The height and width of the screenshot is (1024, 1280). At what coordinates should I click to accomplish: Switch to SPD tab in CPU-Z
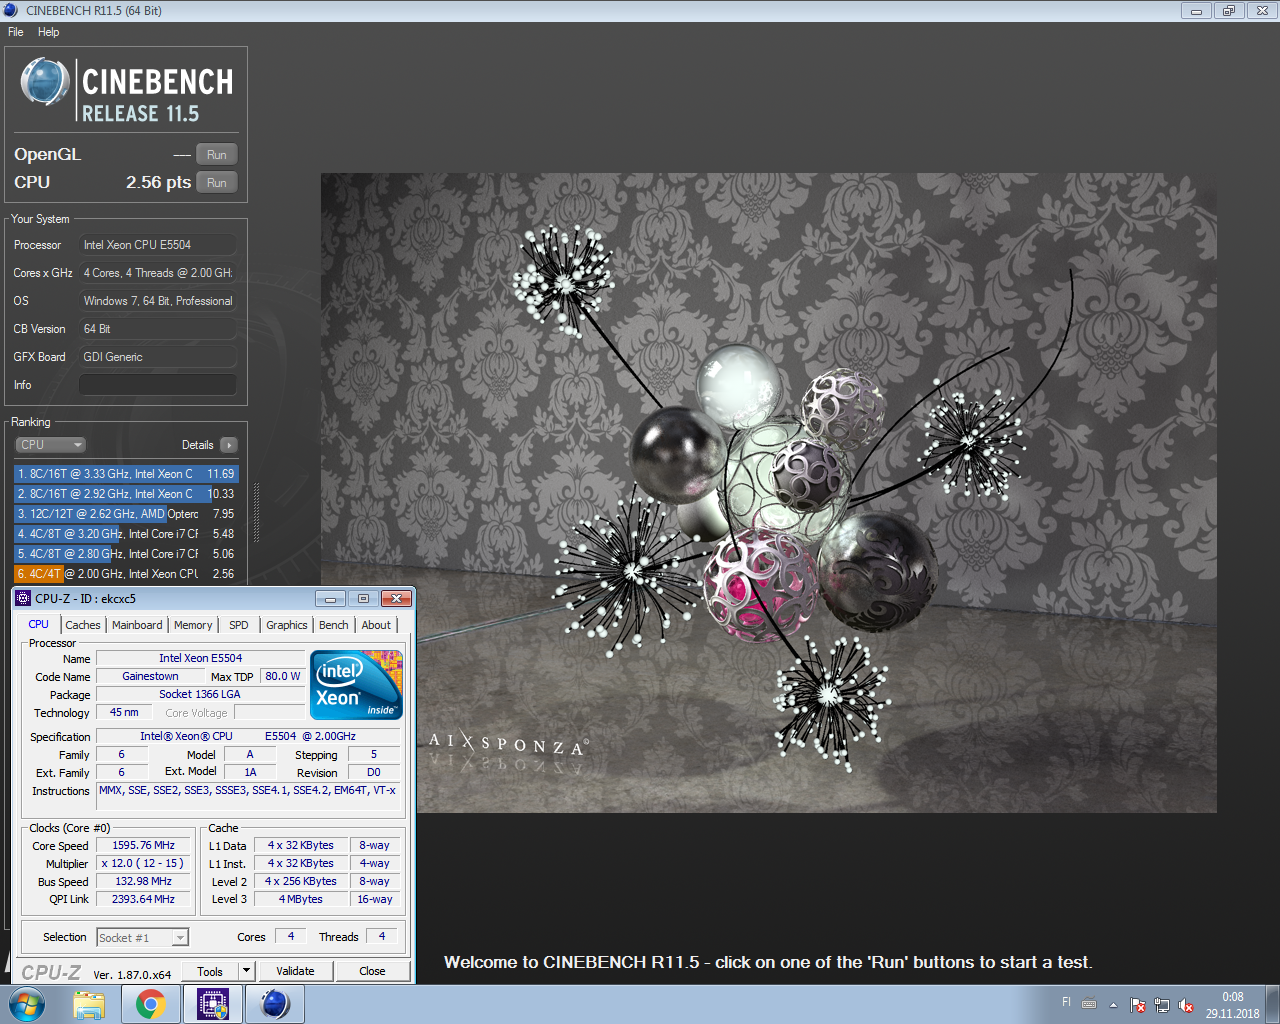(238, 625)
